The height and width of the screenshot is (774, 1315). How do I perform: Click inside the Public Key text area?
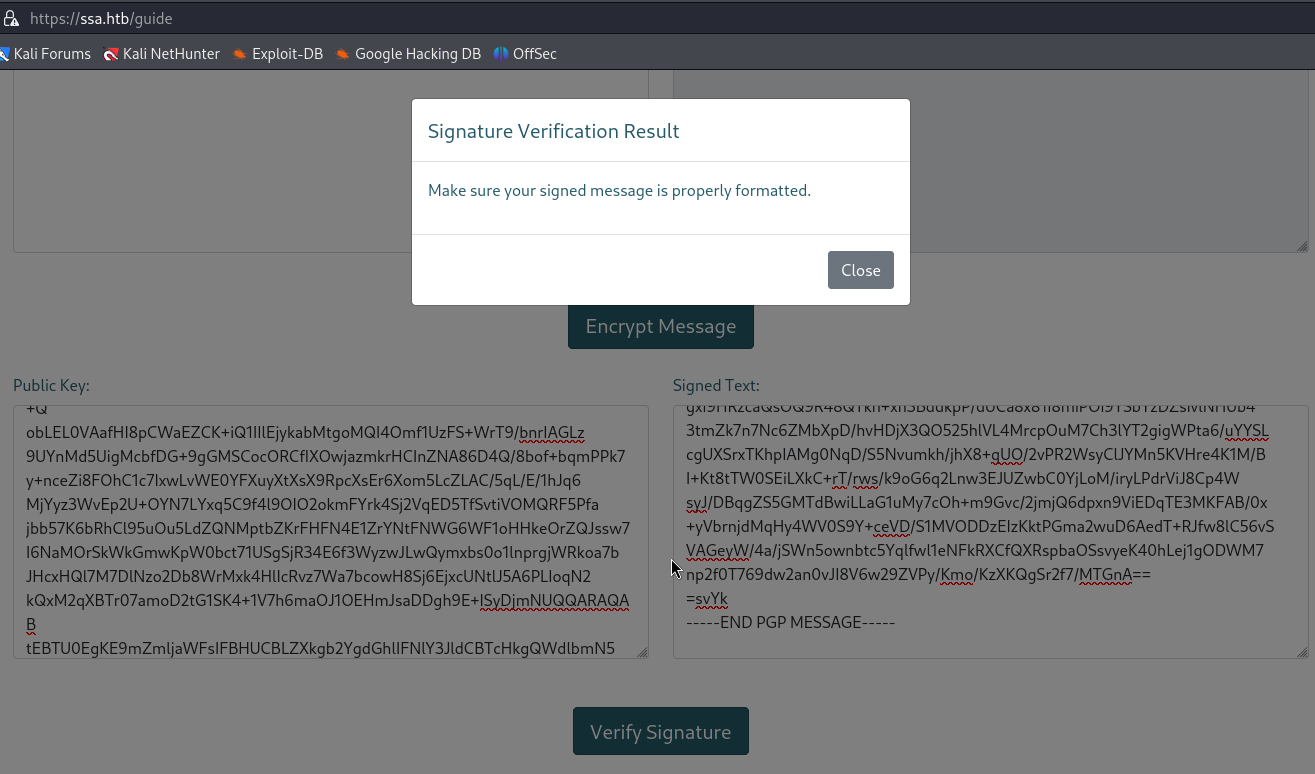point(331,532)
